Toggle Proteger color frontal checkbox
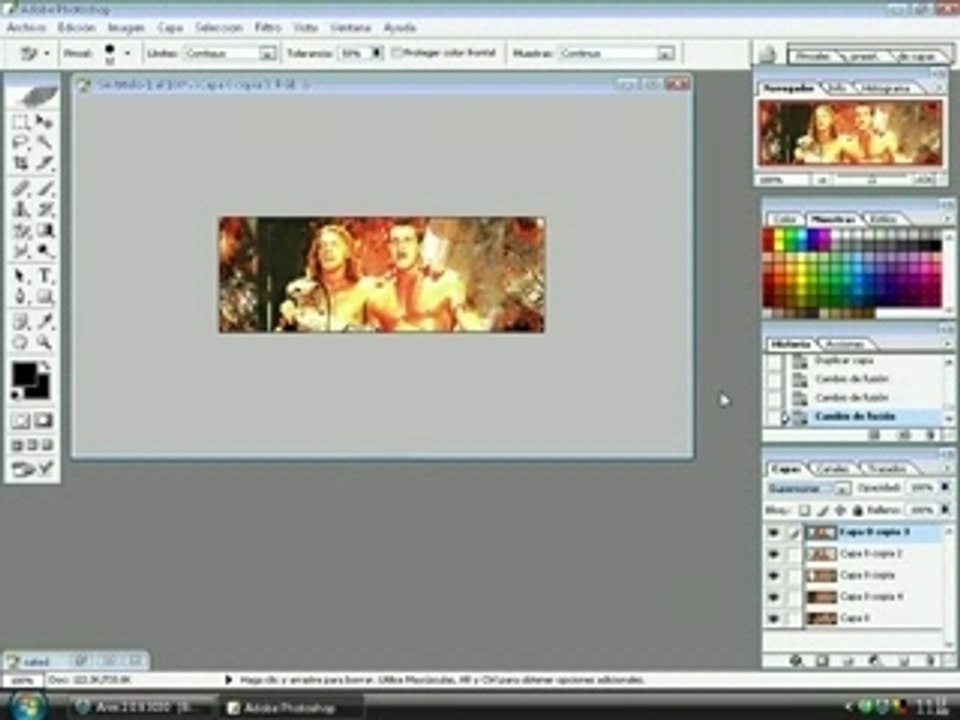 [x=396, y=53]
